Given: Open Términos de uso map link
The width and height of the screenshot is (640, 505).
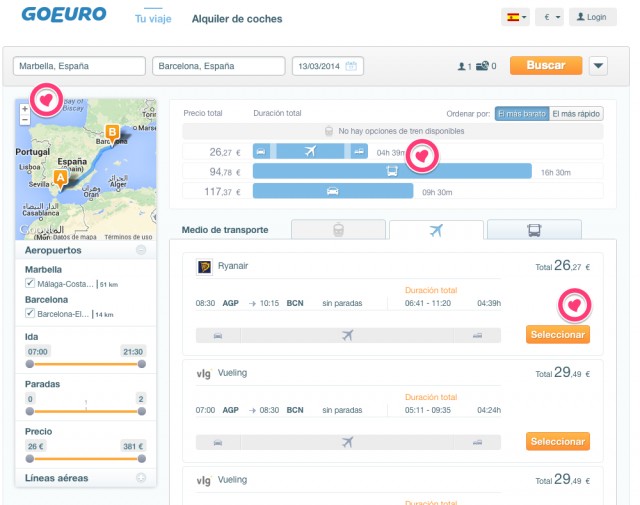Looking at the screenshot, I should click(128, 237).
